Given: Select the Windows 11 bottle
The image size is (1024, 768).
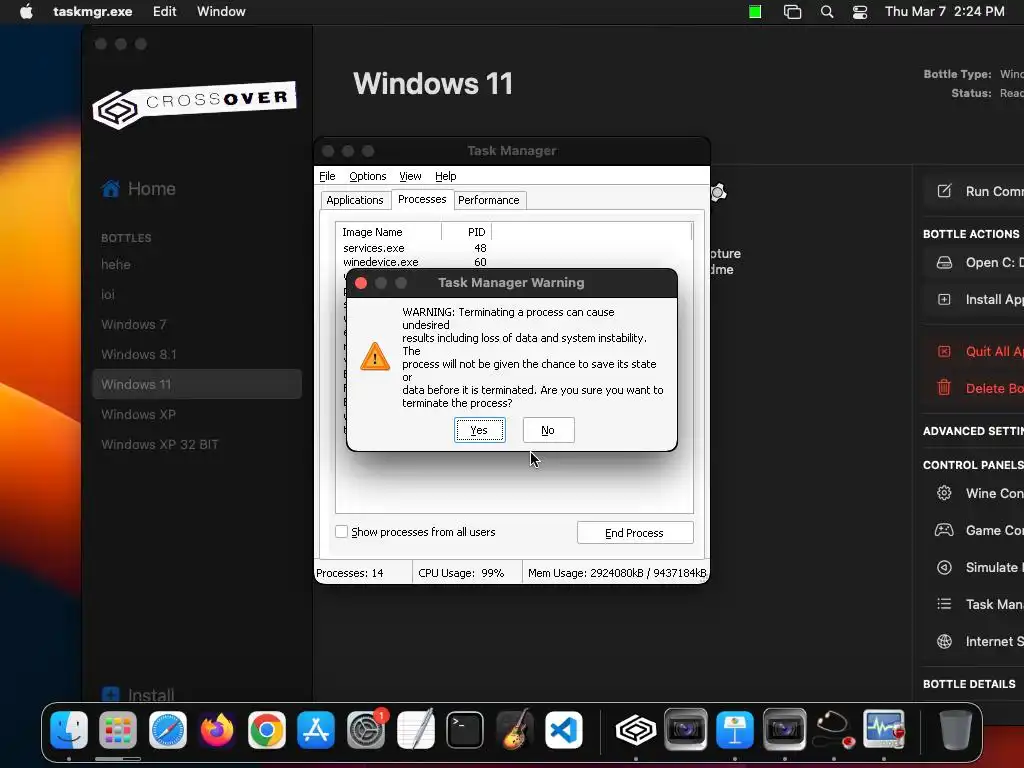Looking at the screenshot, I should pyautogui.click(x=197, y=384).
